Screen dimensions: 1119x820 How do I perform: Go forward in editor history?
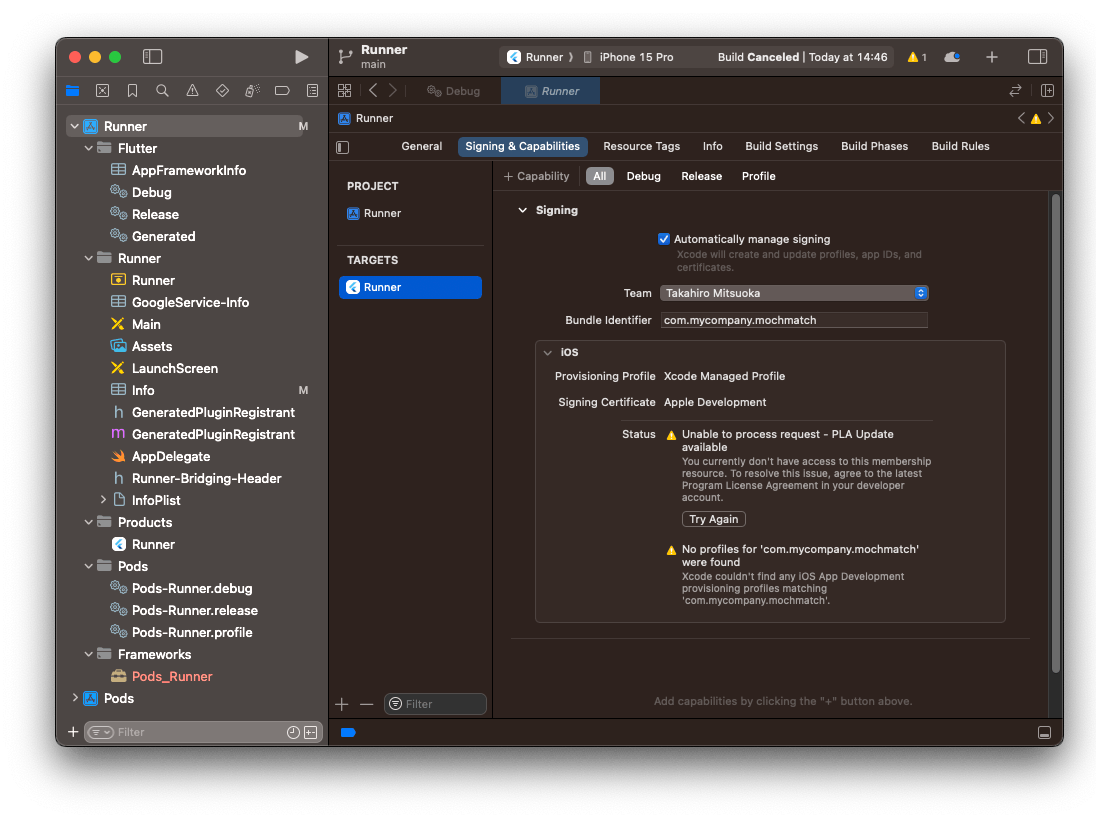(393, 91)
